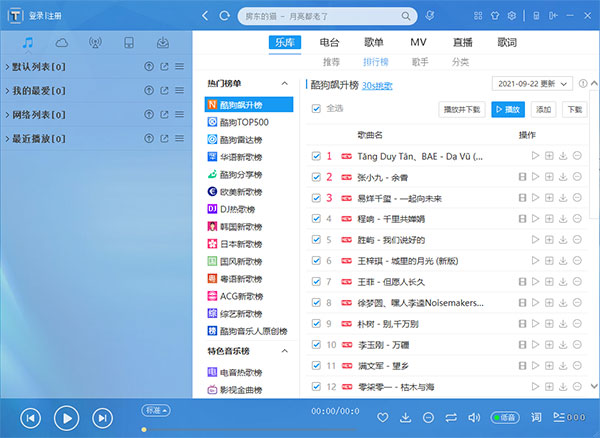Open the app tools grid icon
This screenshot has width=600, height=438.
click(x=478, y=16)
